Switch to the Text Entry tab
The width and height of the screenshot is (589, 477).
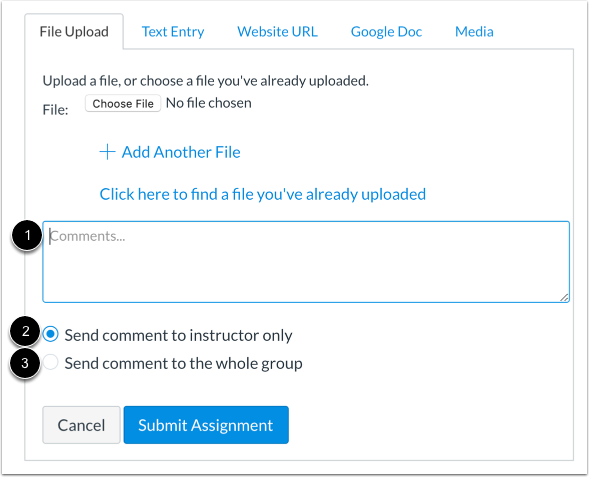click(173, 32)
